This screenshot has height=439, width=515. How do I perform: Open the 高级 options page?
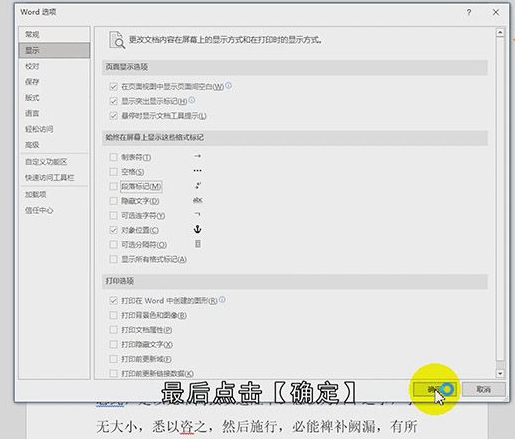(54, 145)
